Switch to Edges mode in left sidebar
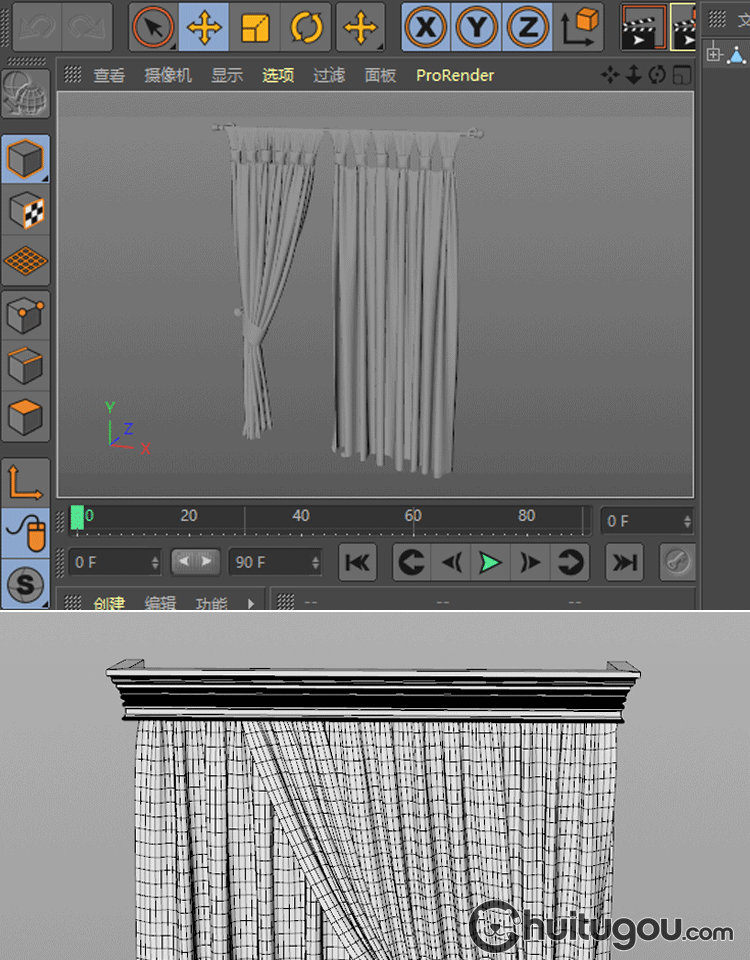Screen dimensions: 750x960 coord(25,366)
